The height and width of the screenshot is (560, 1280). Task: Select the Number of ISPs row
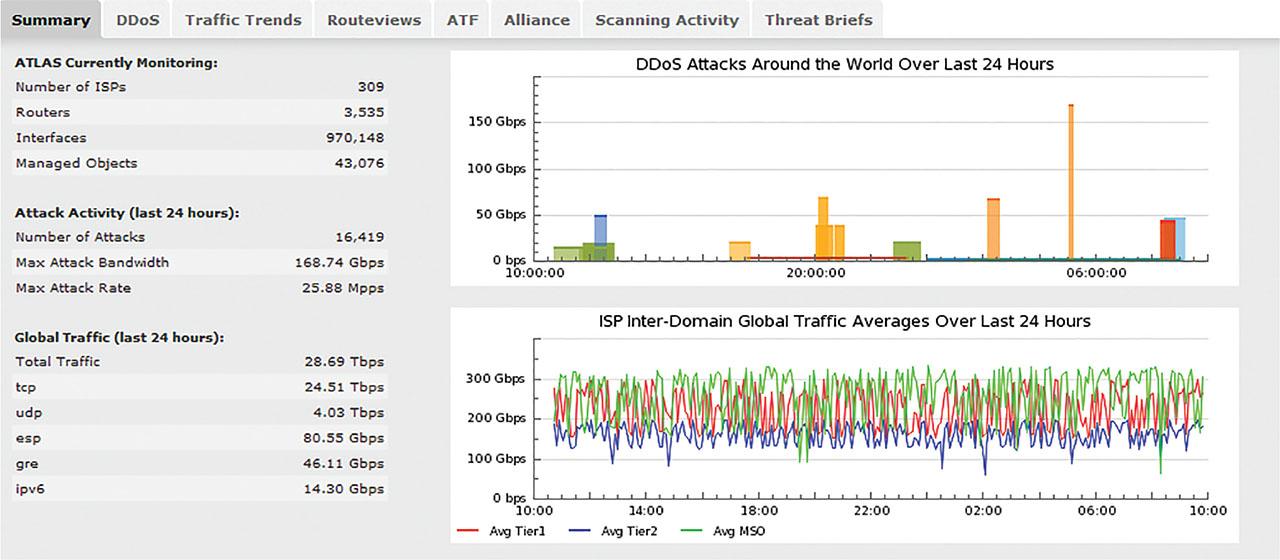point(200,87)
